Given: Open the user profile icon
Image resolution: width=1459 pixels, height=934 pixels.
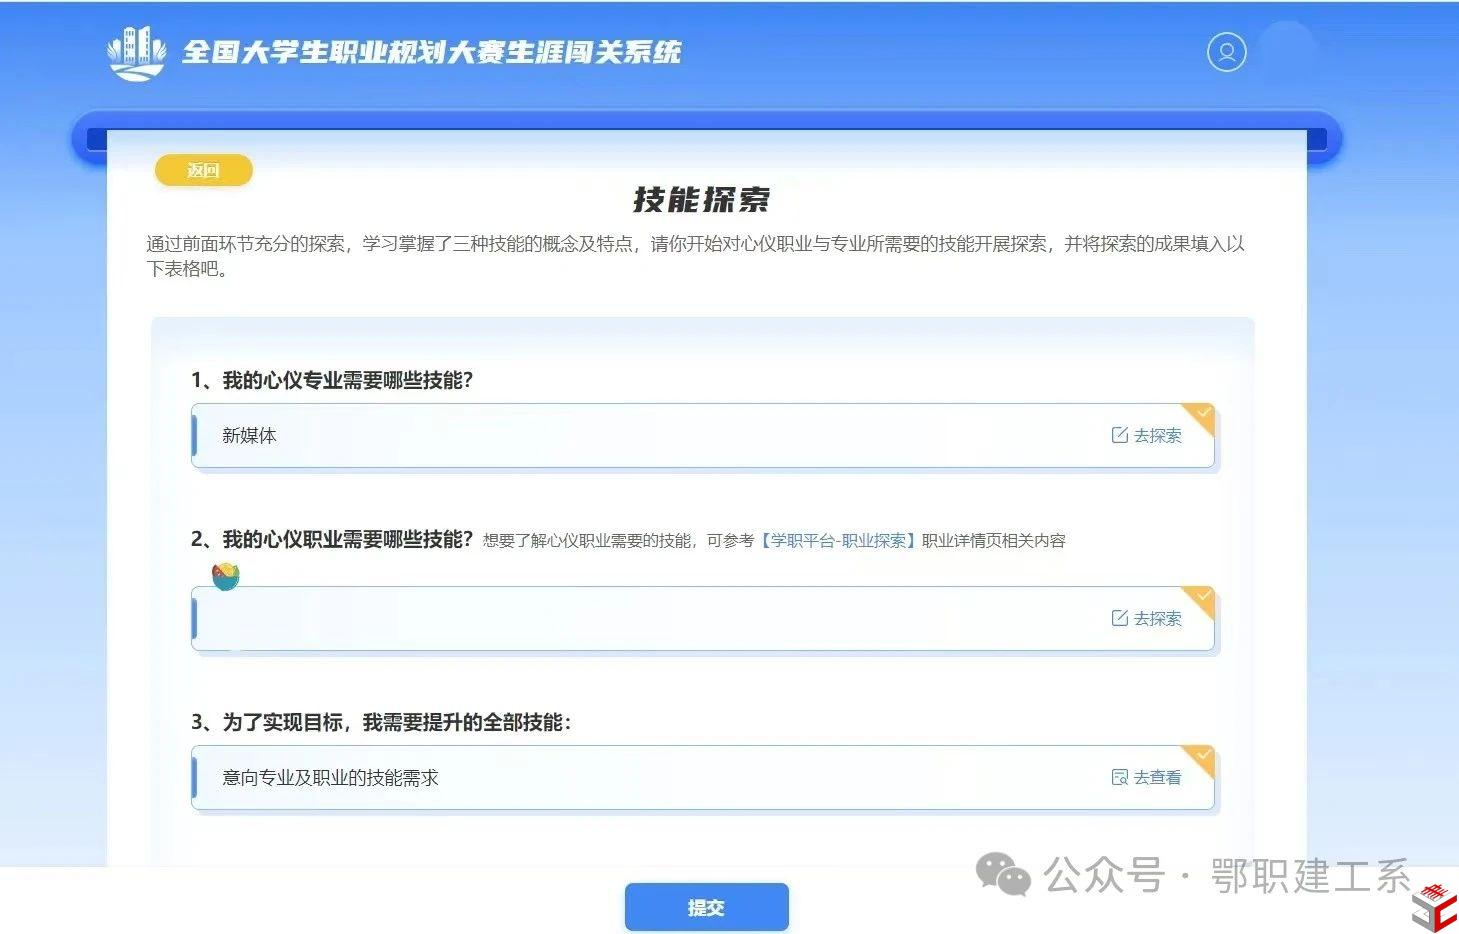Looking at the screenshot, I should point(1226,52).
